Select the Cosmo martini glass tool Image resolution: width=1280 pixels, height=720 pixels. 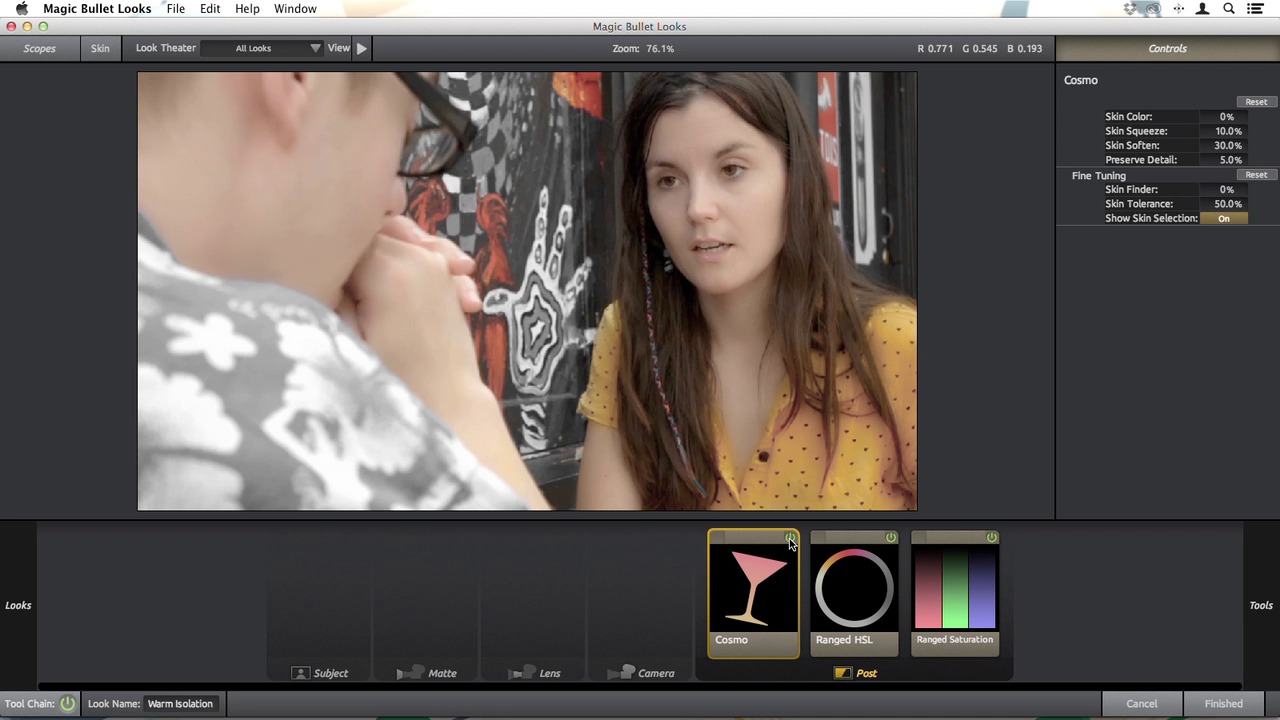(753, 590)
